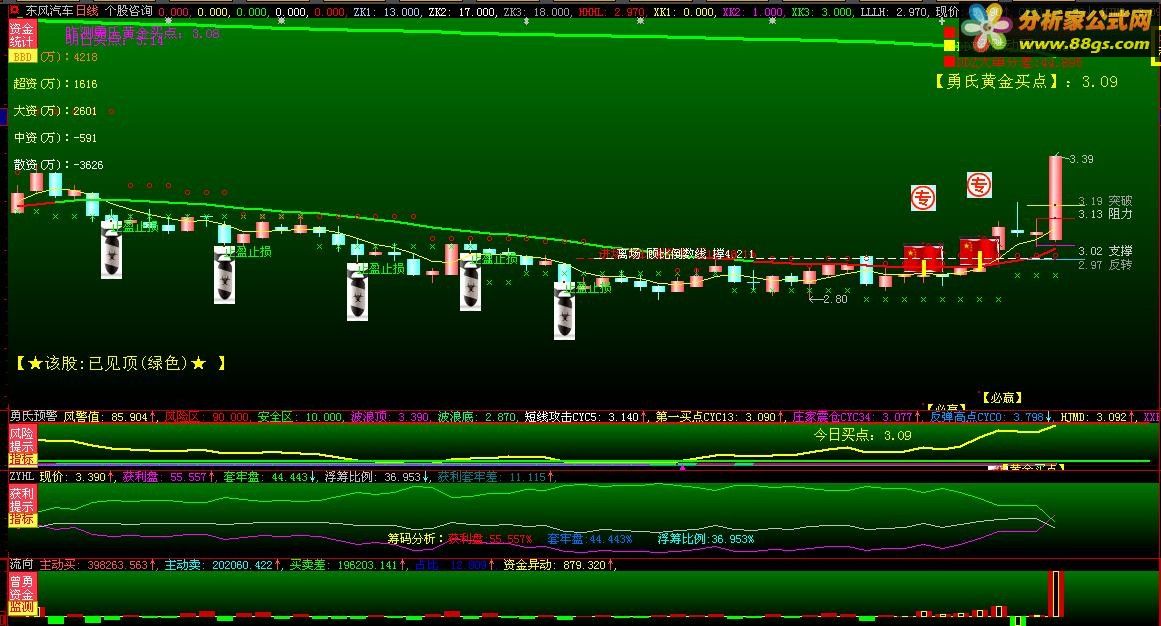Click the tallest red capital-flow bar
The height and width of the screenshot is (626, 1161).
[1057, 593]
